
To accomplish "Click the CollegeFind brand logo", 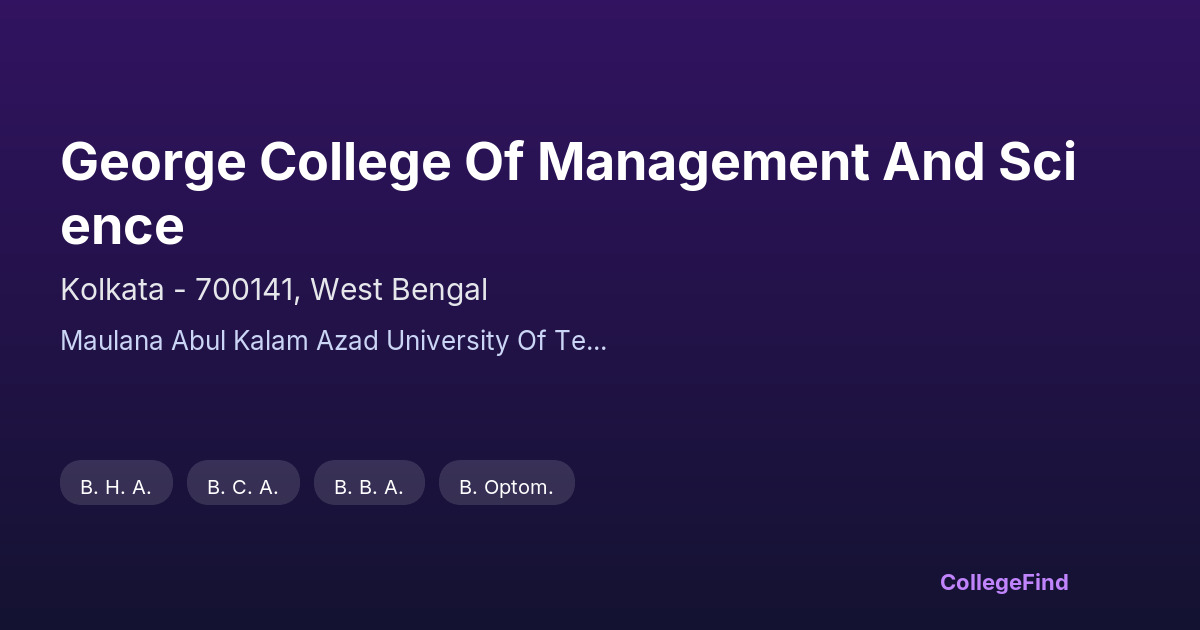I will [1003, 582].
